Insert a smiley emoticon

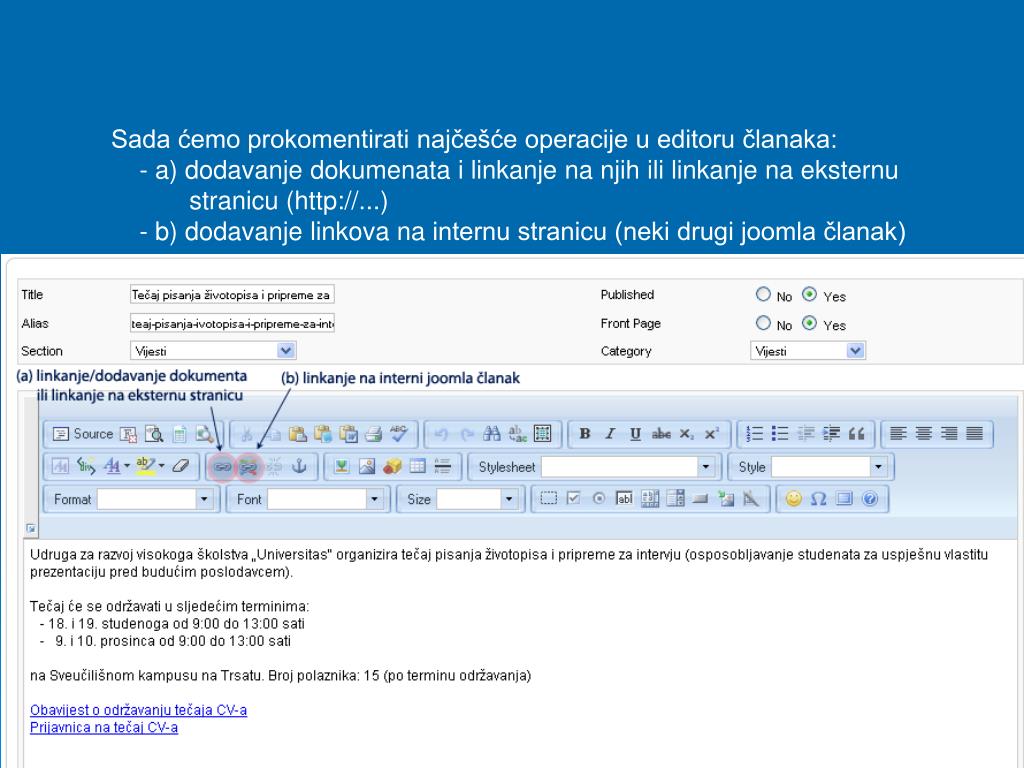pyautogui.click(x=793, y=499)
